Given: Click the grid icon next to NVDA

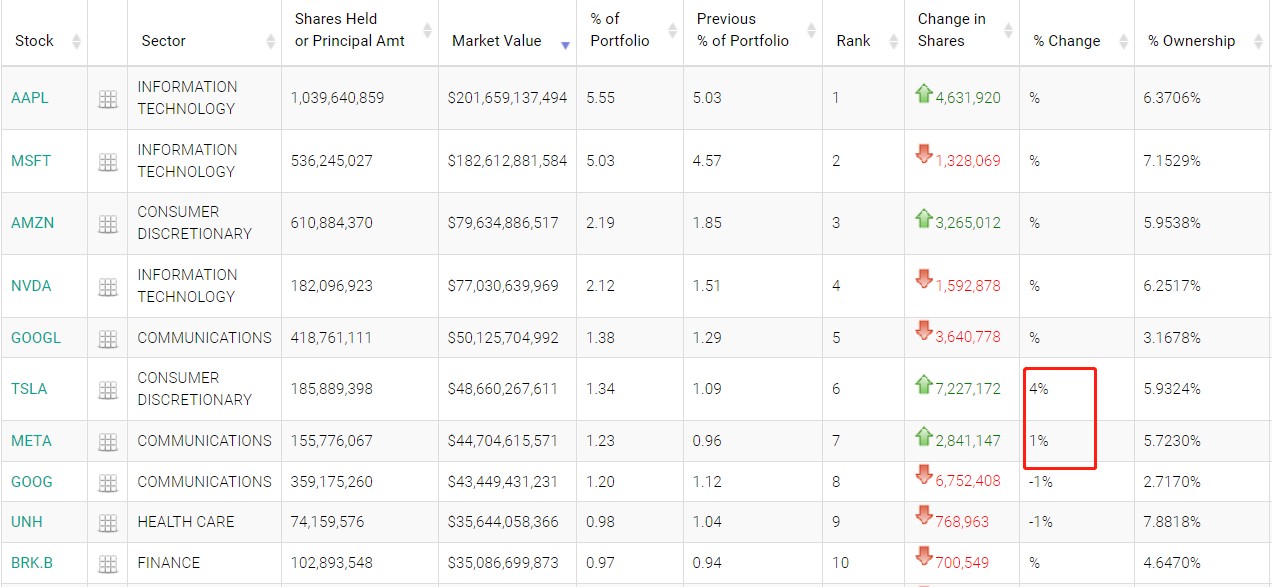Looking at the screenshot, I should coord(108,287).
